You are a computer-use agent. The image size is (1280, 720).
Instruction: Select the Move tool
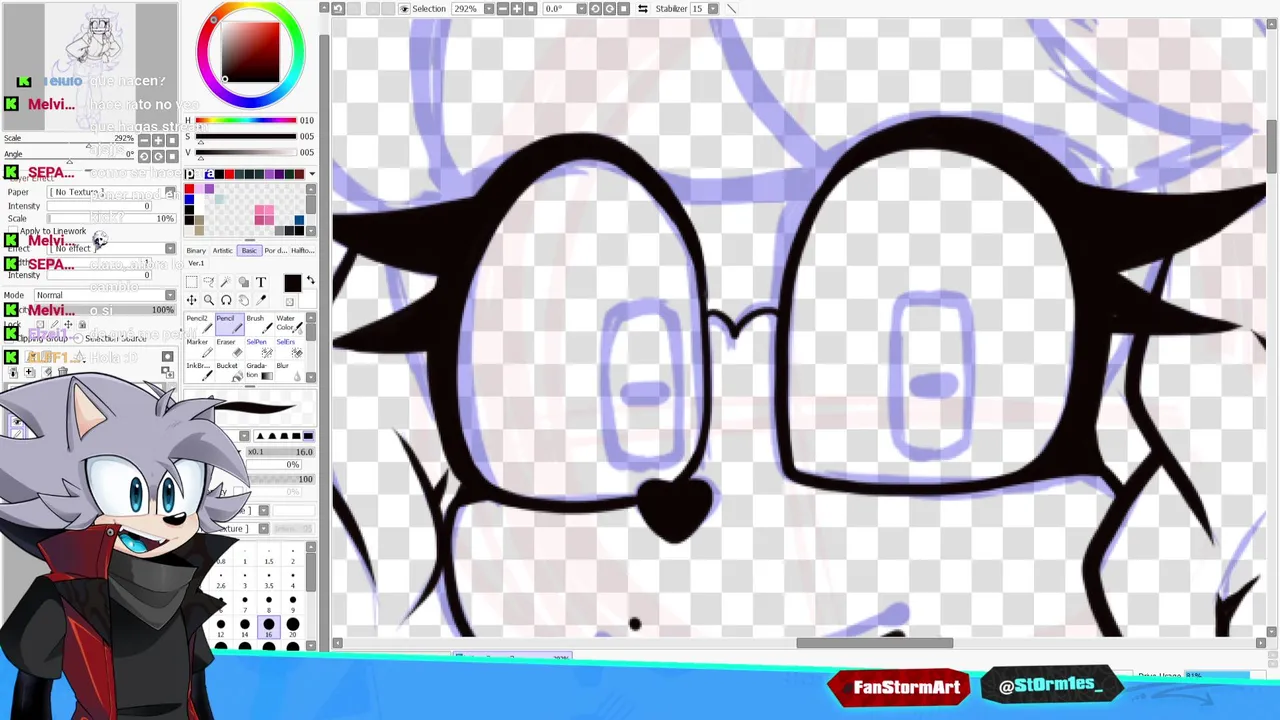click(191, 300)
